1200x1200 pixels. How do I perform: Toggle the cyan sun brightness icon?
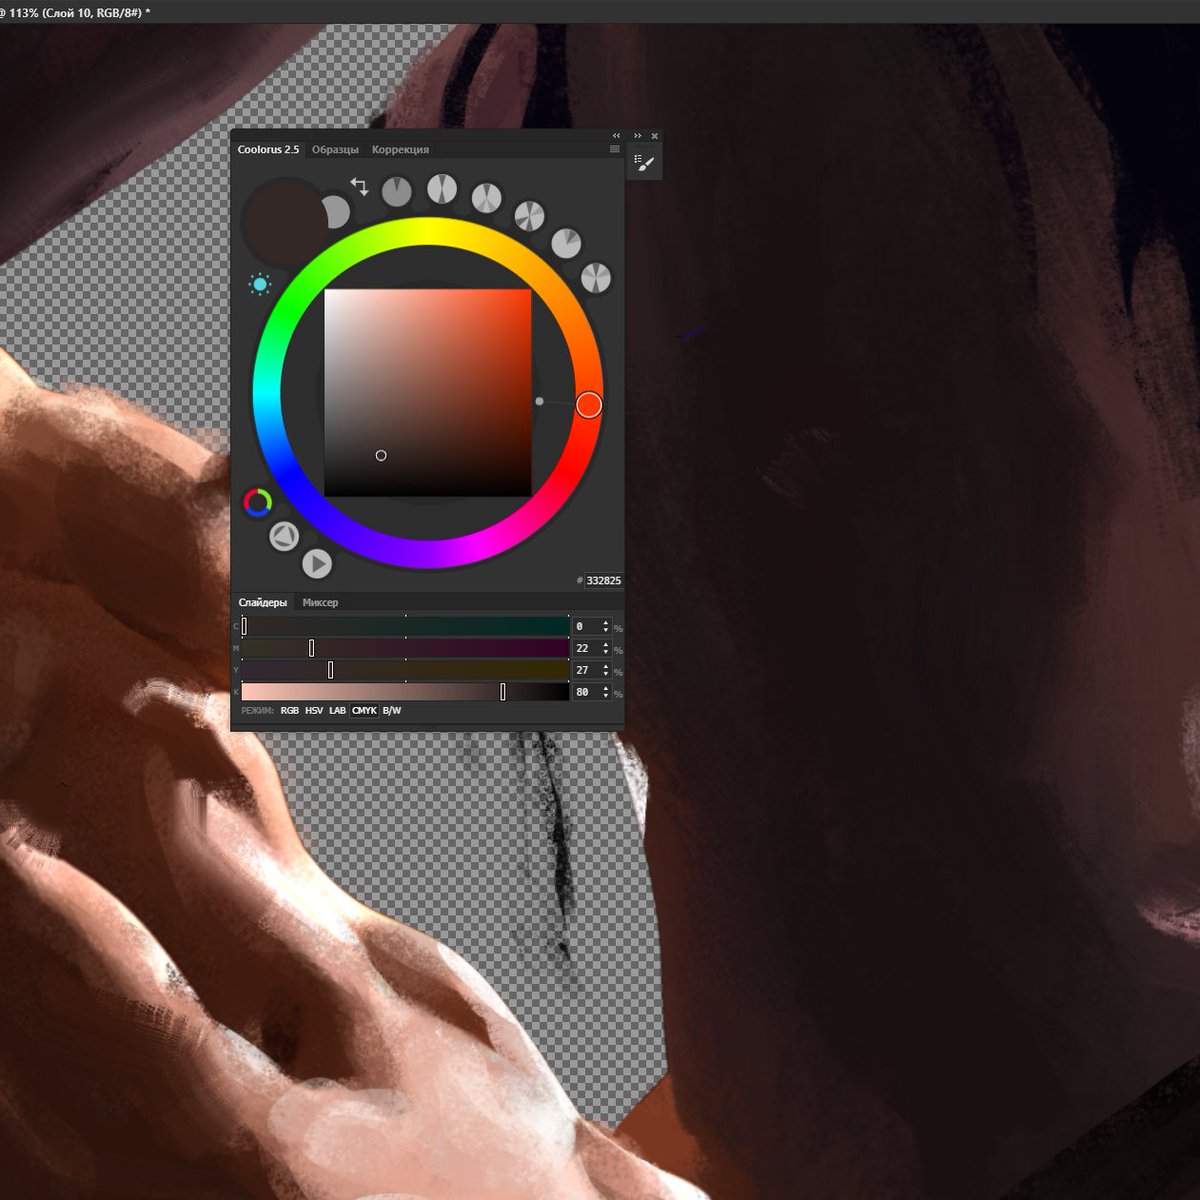tap(260, 285)
